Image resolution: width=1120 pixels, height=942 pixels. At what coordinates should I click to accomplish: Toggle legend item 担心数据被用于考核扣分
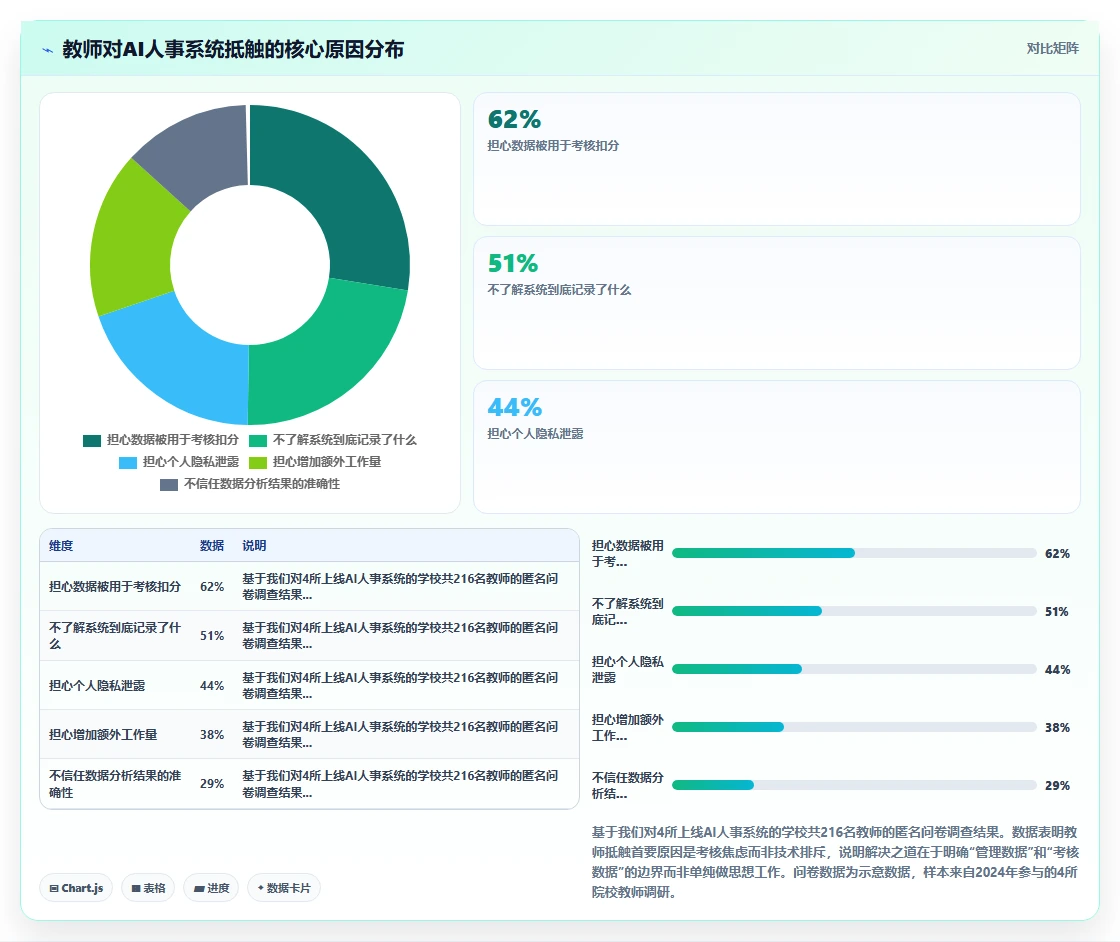coord(161,440)
